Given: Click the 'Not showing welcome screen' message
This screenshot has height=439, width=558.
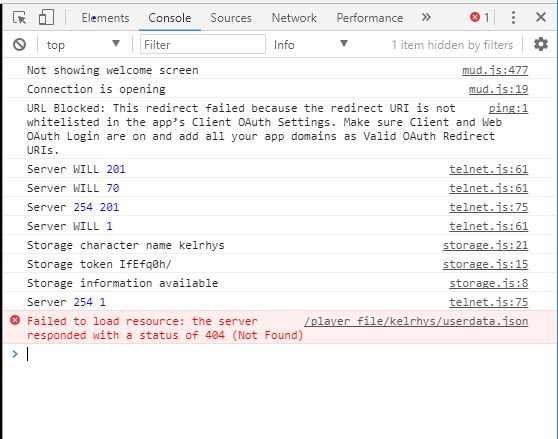Looking at the screenshot, I should click(x=112, y=70).
